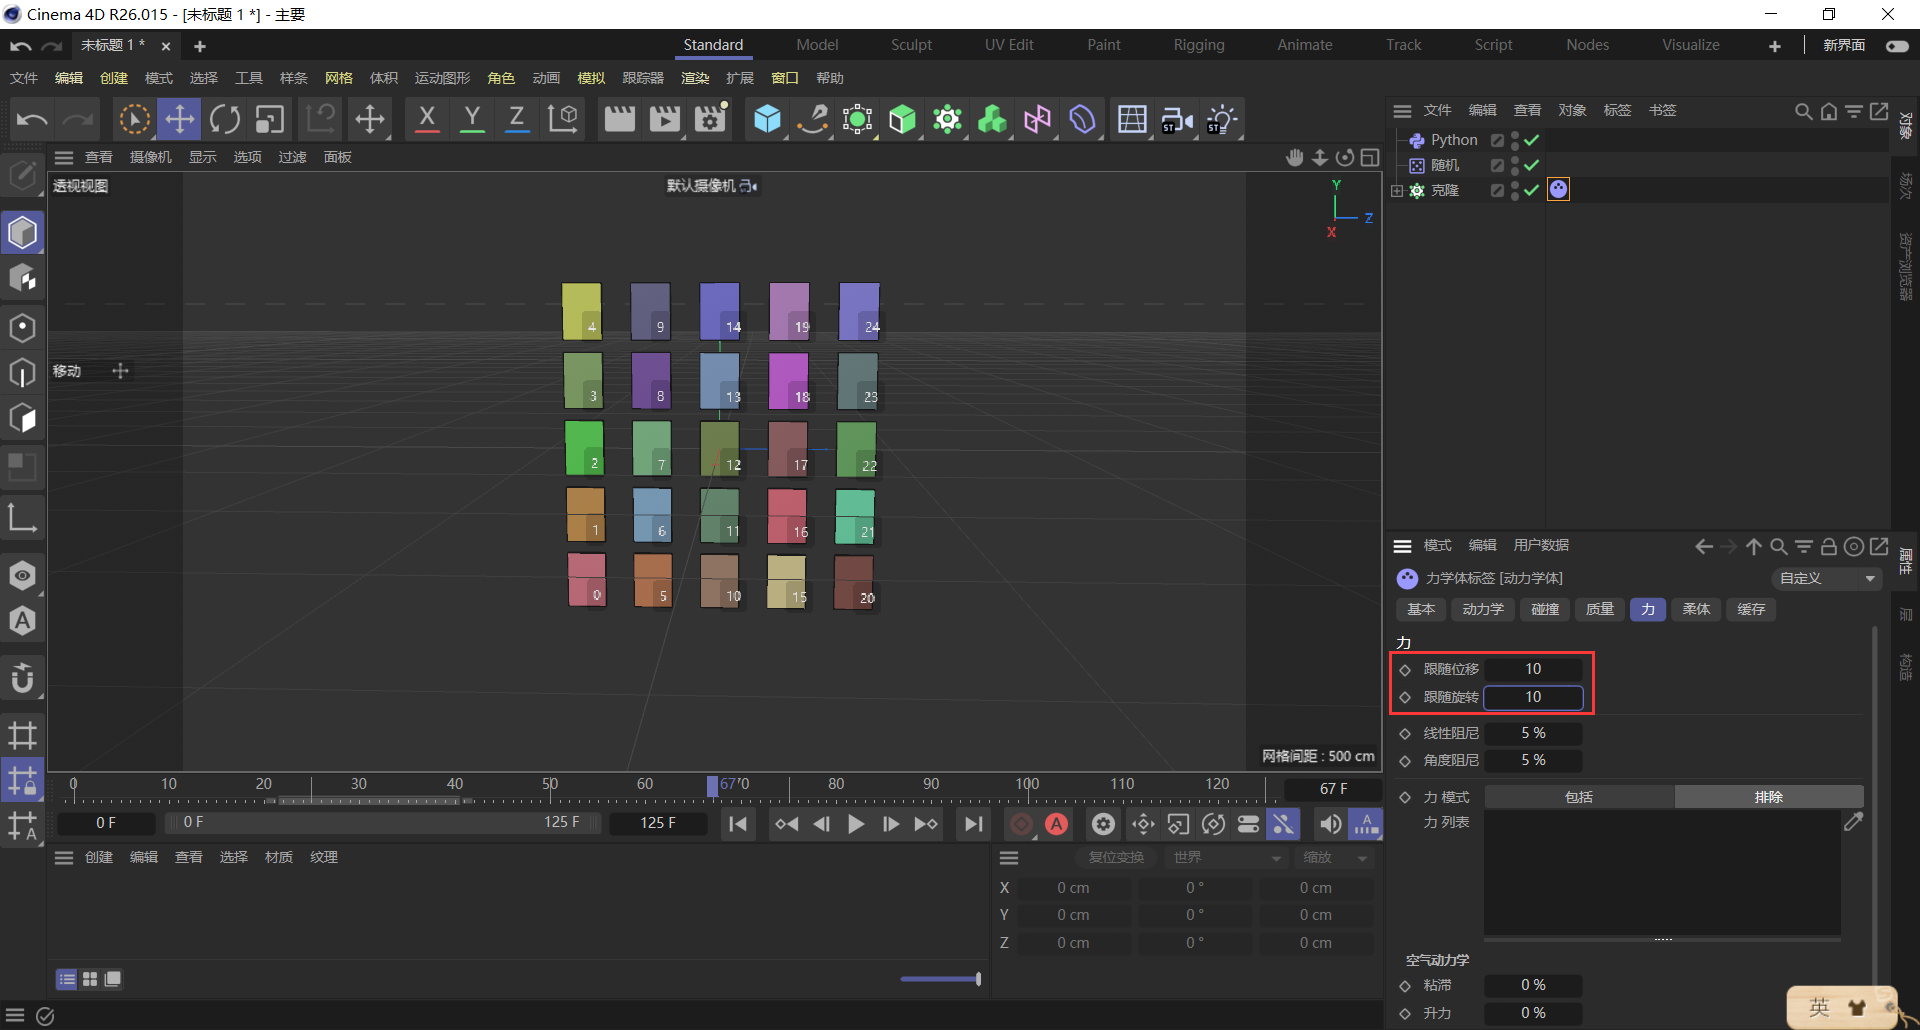This screenshot has width=1920, height=1030.
Task: Open the 碰撞 tab in attributes
Action: [1545, 609]
